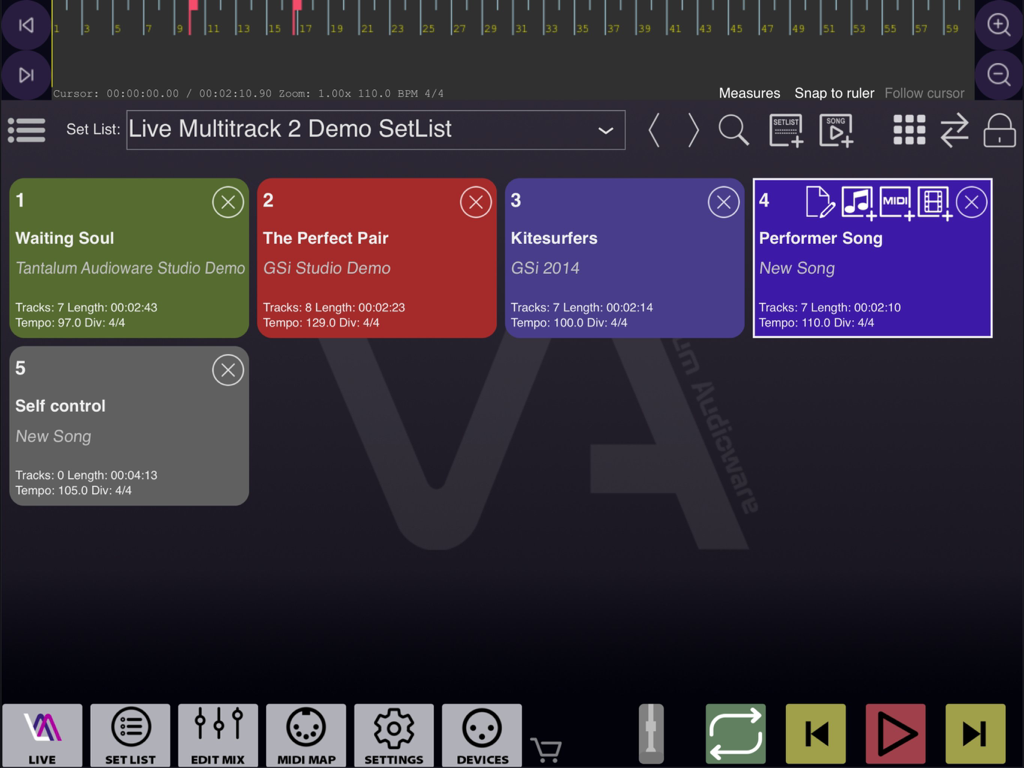This screenshot has height=768, width=1024.
Task: Adjust the fader slider near transport controls
Action: [x=651, y=733]
